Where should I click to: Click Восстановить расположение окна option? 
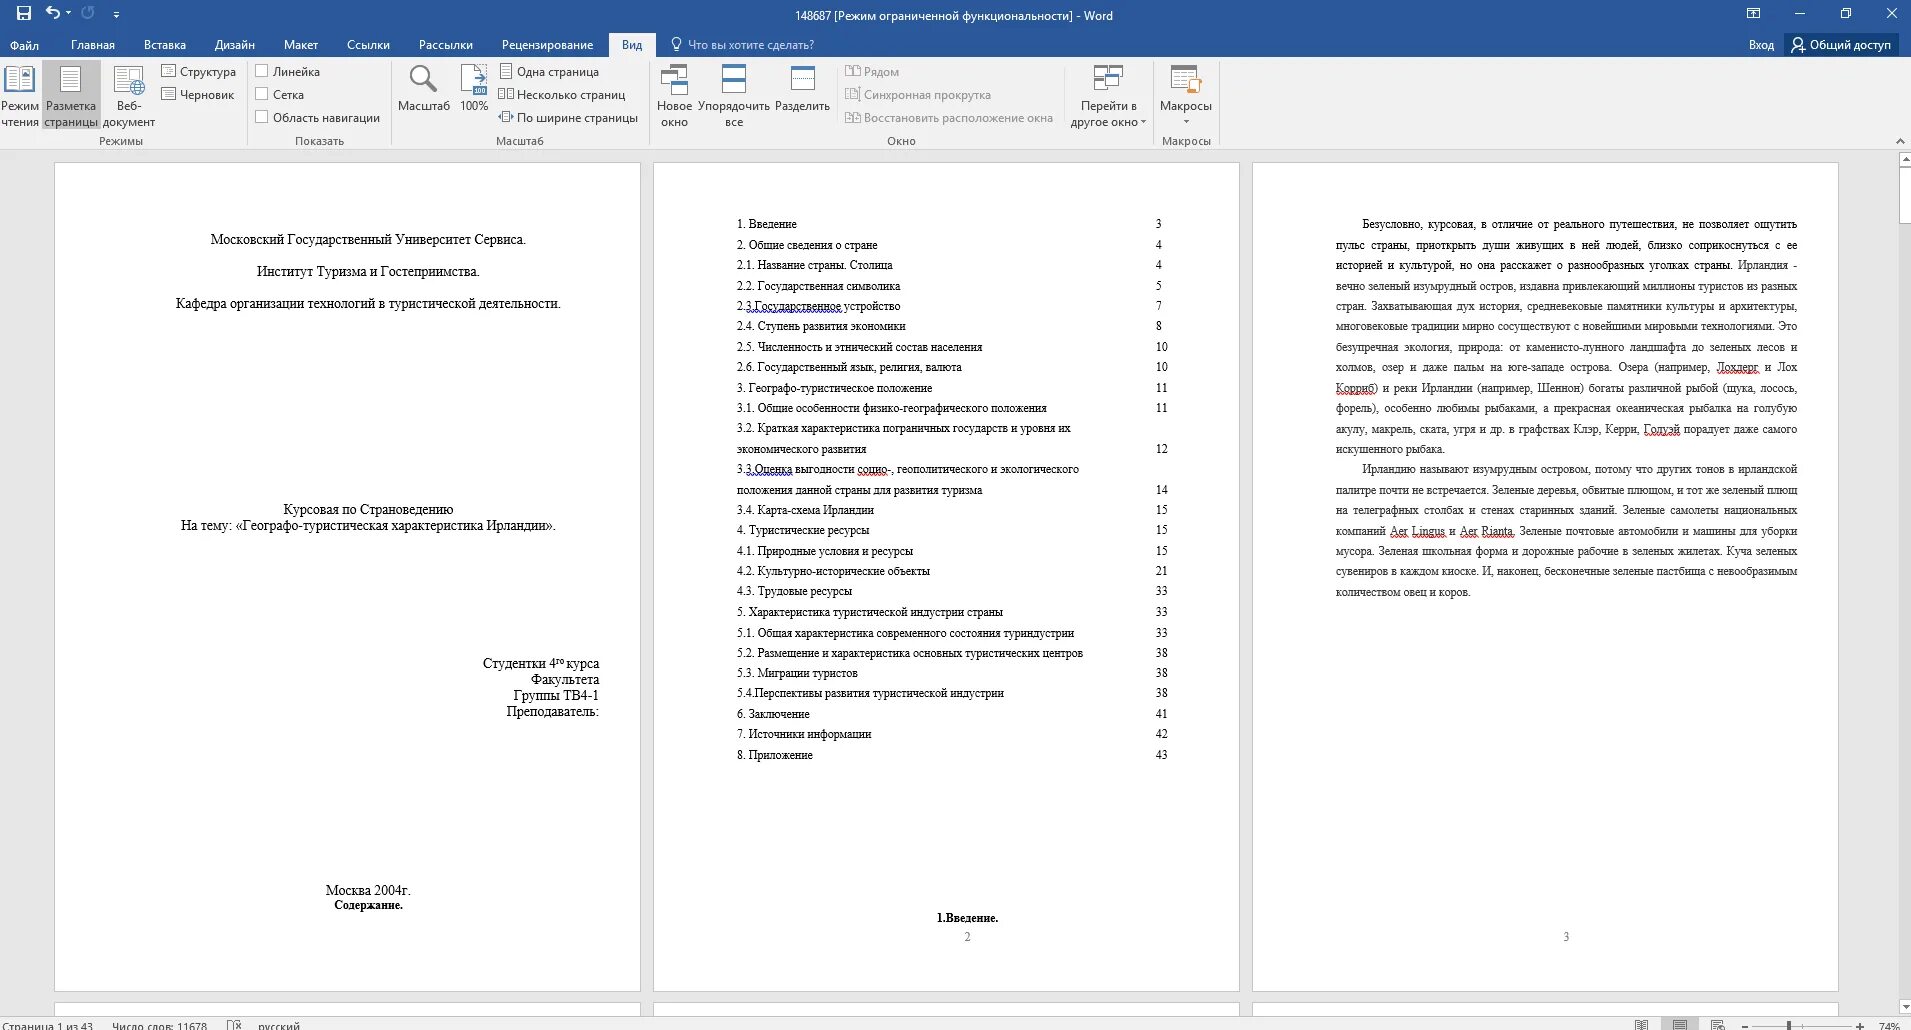[949, 118]
